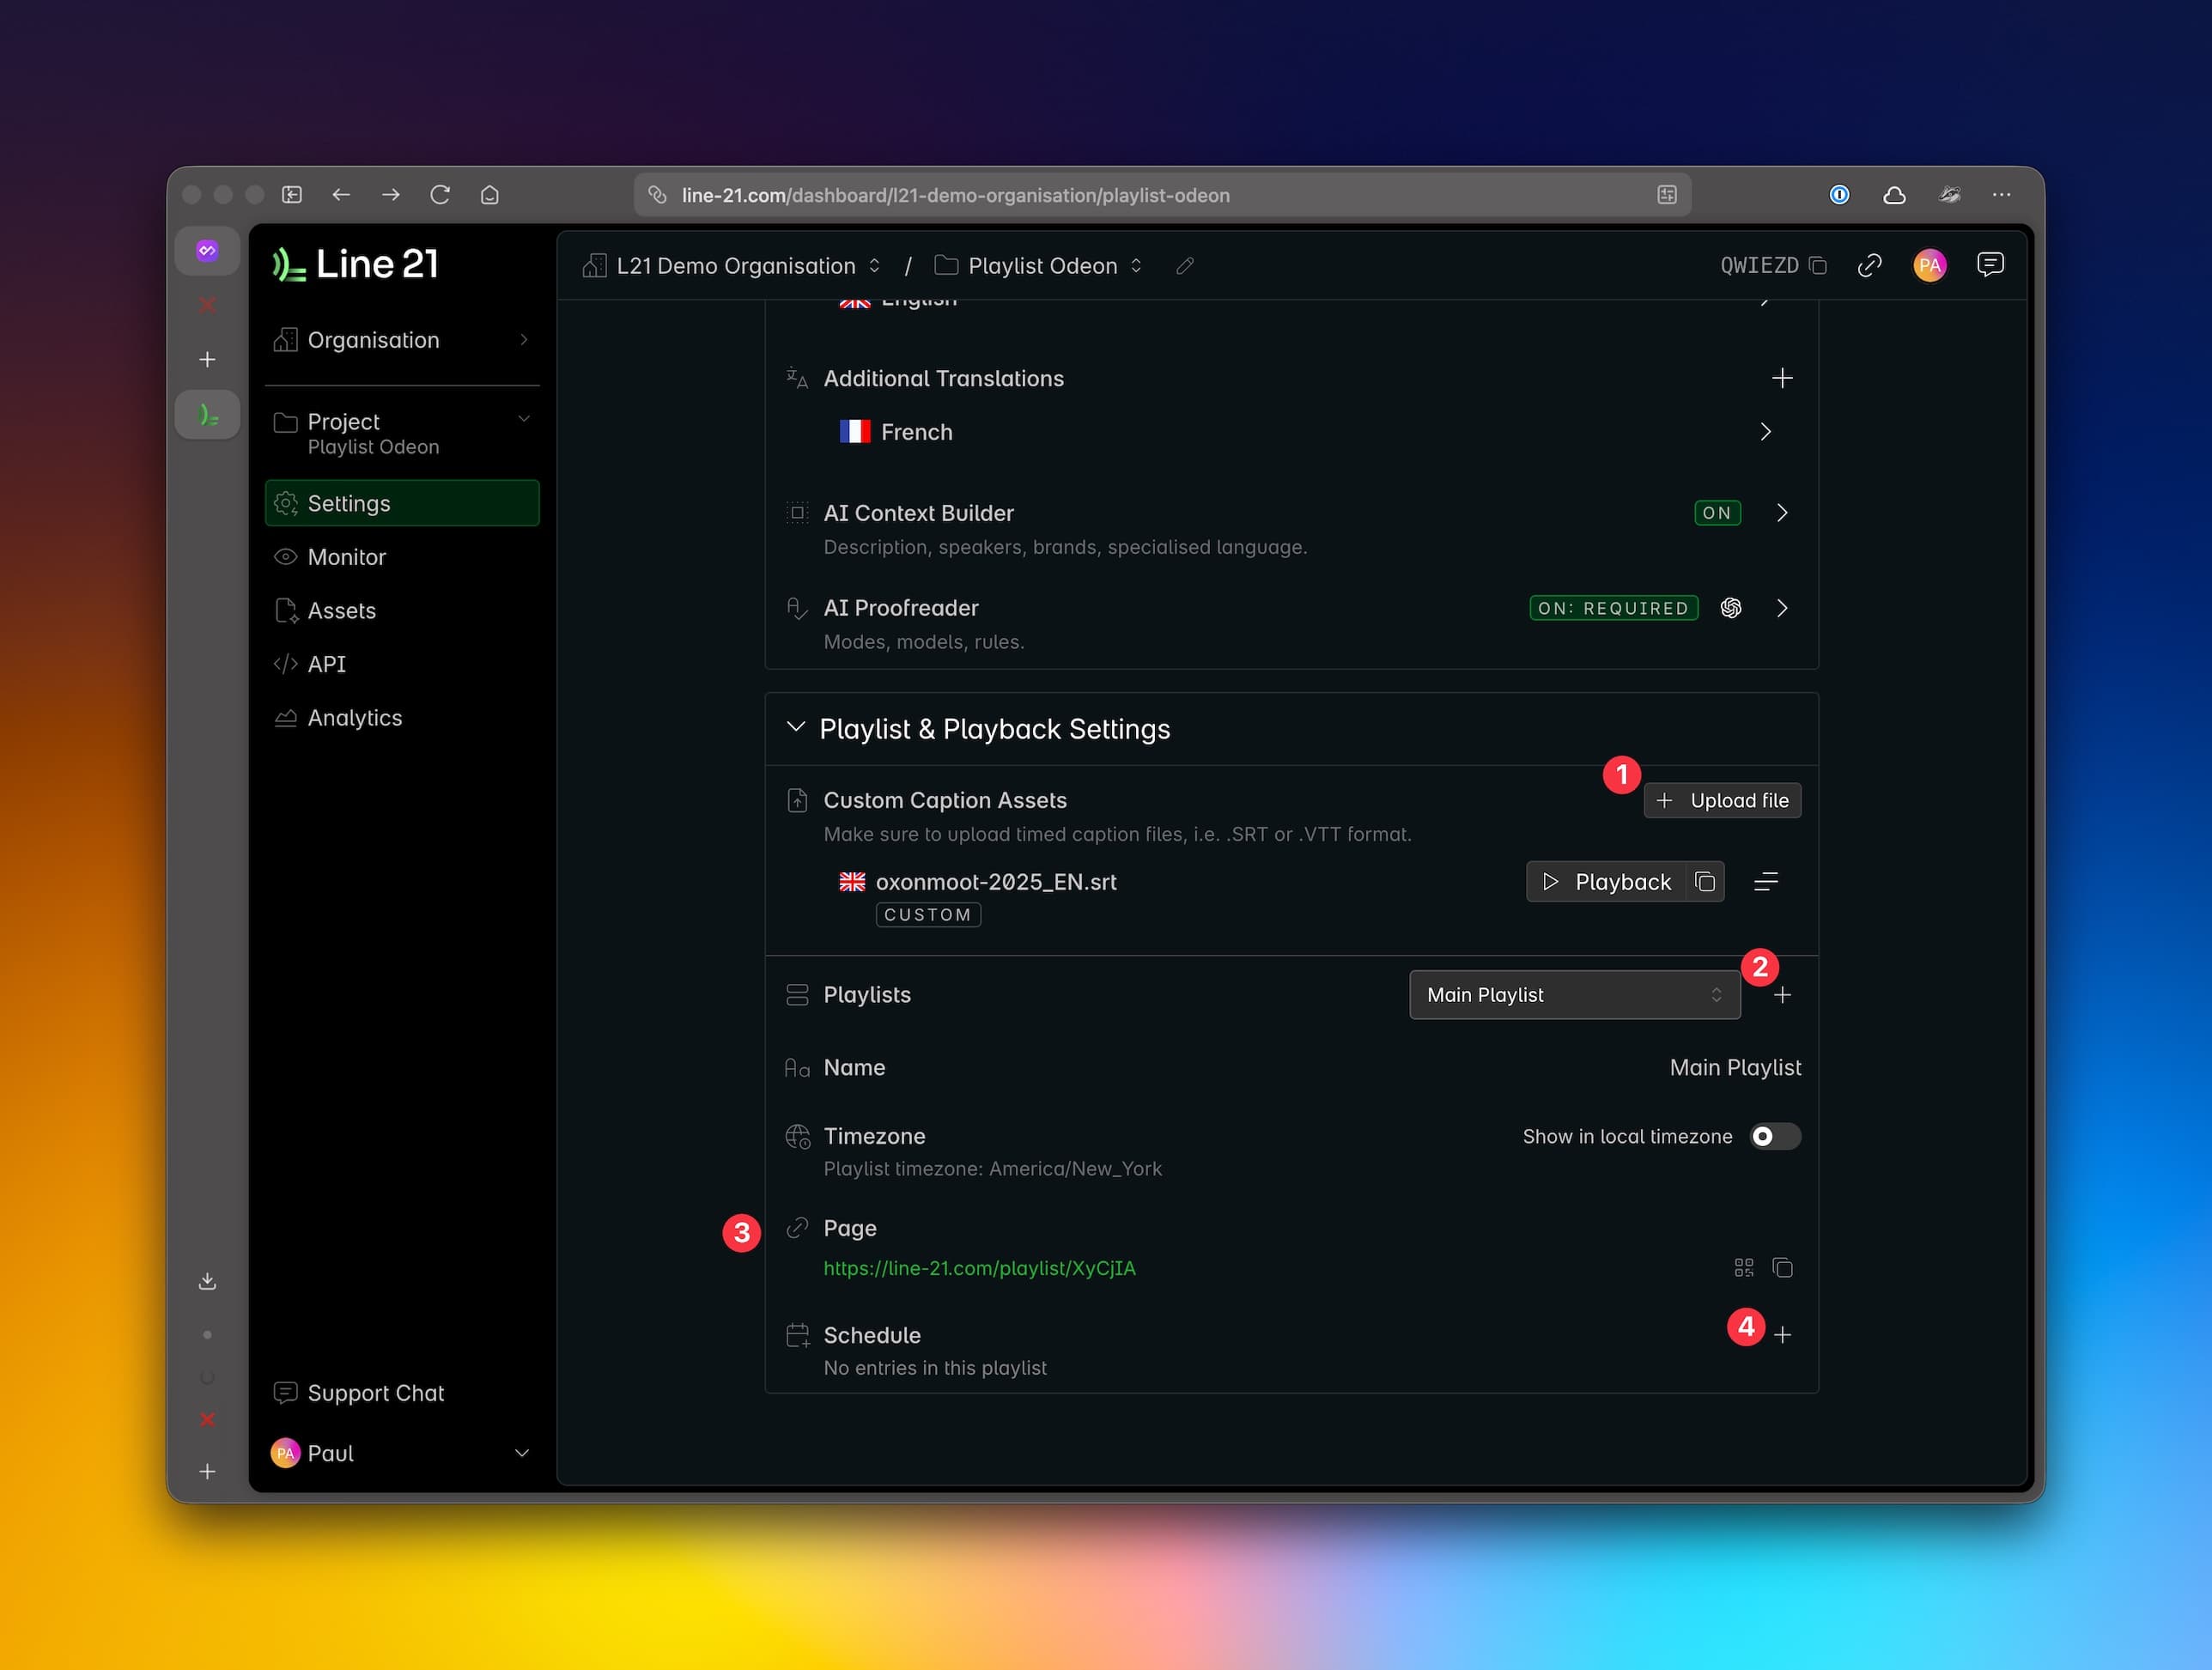Open the support chat bubble icon top right

tap(1991, 264)
